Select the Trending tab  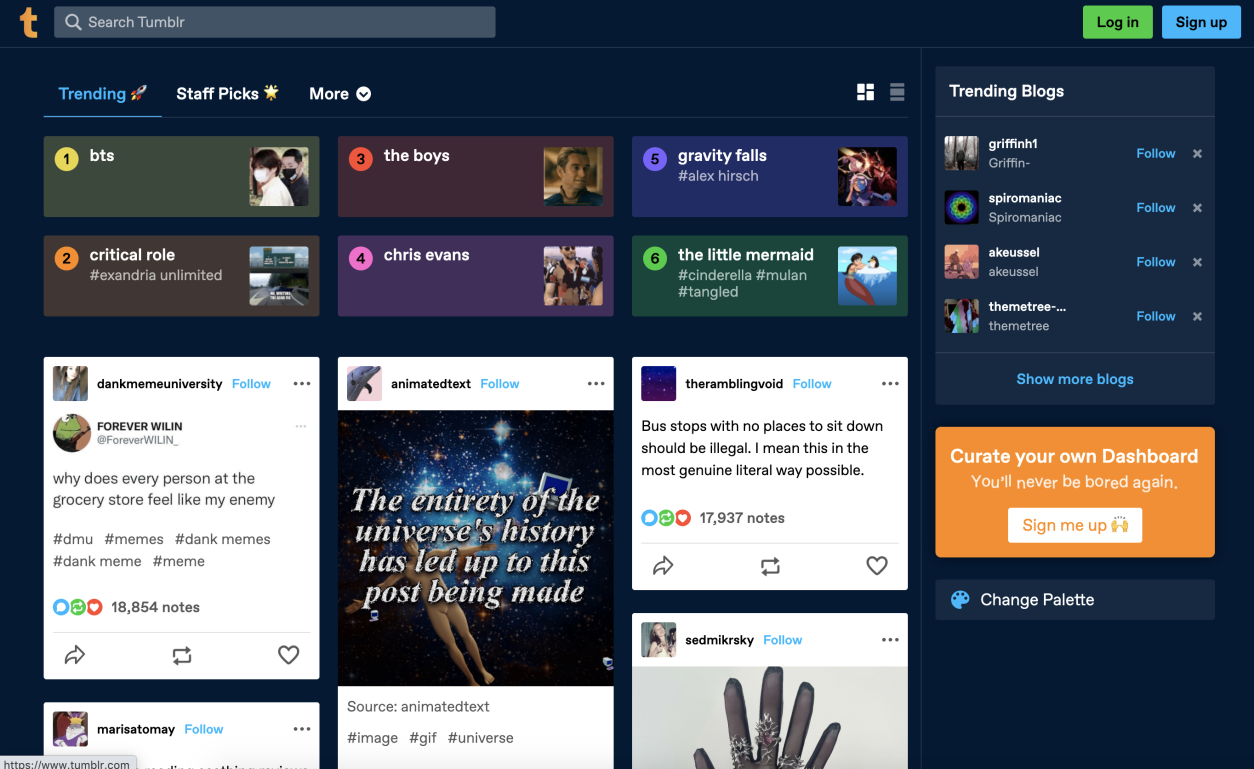102,94
